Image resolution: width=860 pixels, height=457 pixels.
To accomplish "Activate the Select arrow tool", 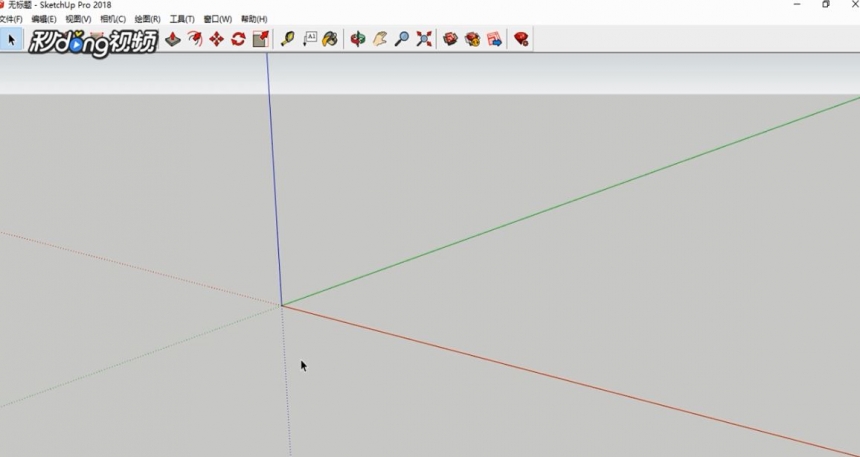I will point(11,39).
